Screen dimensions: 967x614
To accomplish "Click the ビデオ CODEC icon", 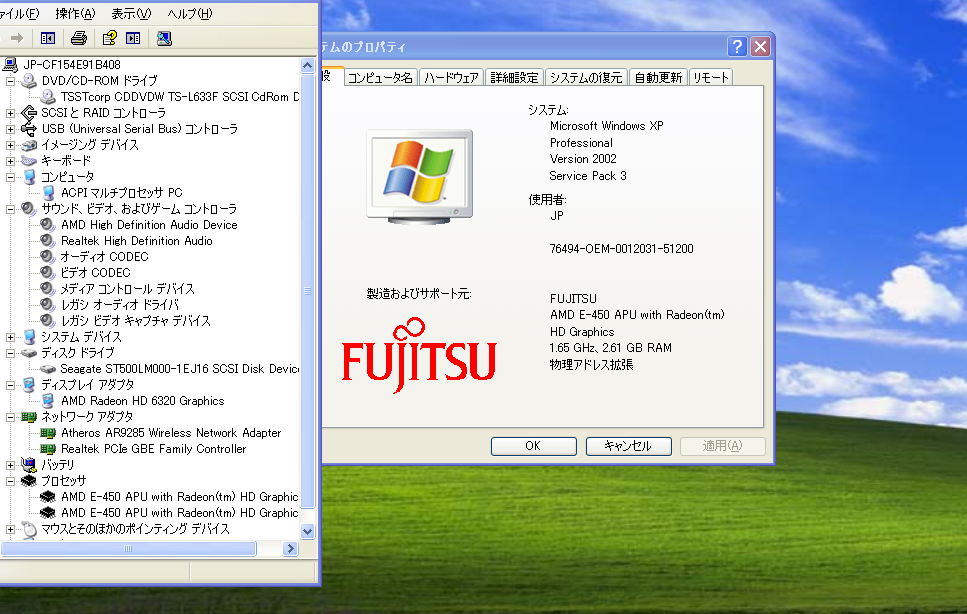I will pos(48,273).
